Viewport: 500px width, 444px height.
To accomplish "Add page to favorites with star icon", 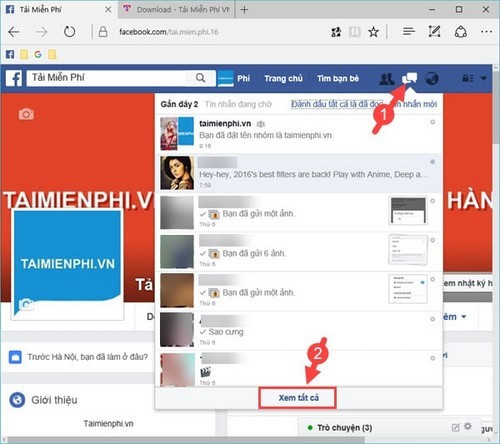I will (x=373, y=32).
